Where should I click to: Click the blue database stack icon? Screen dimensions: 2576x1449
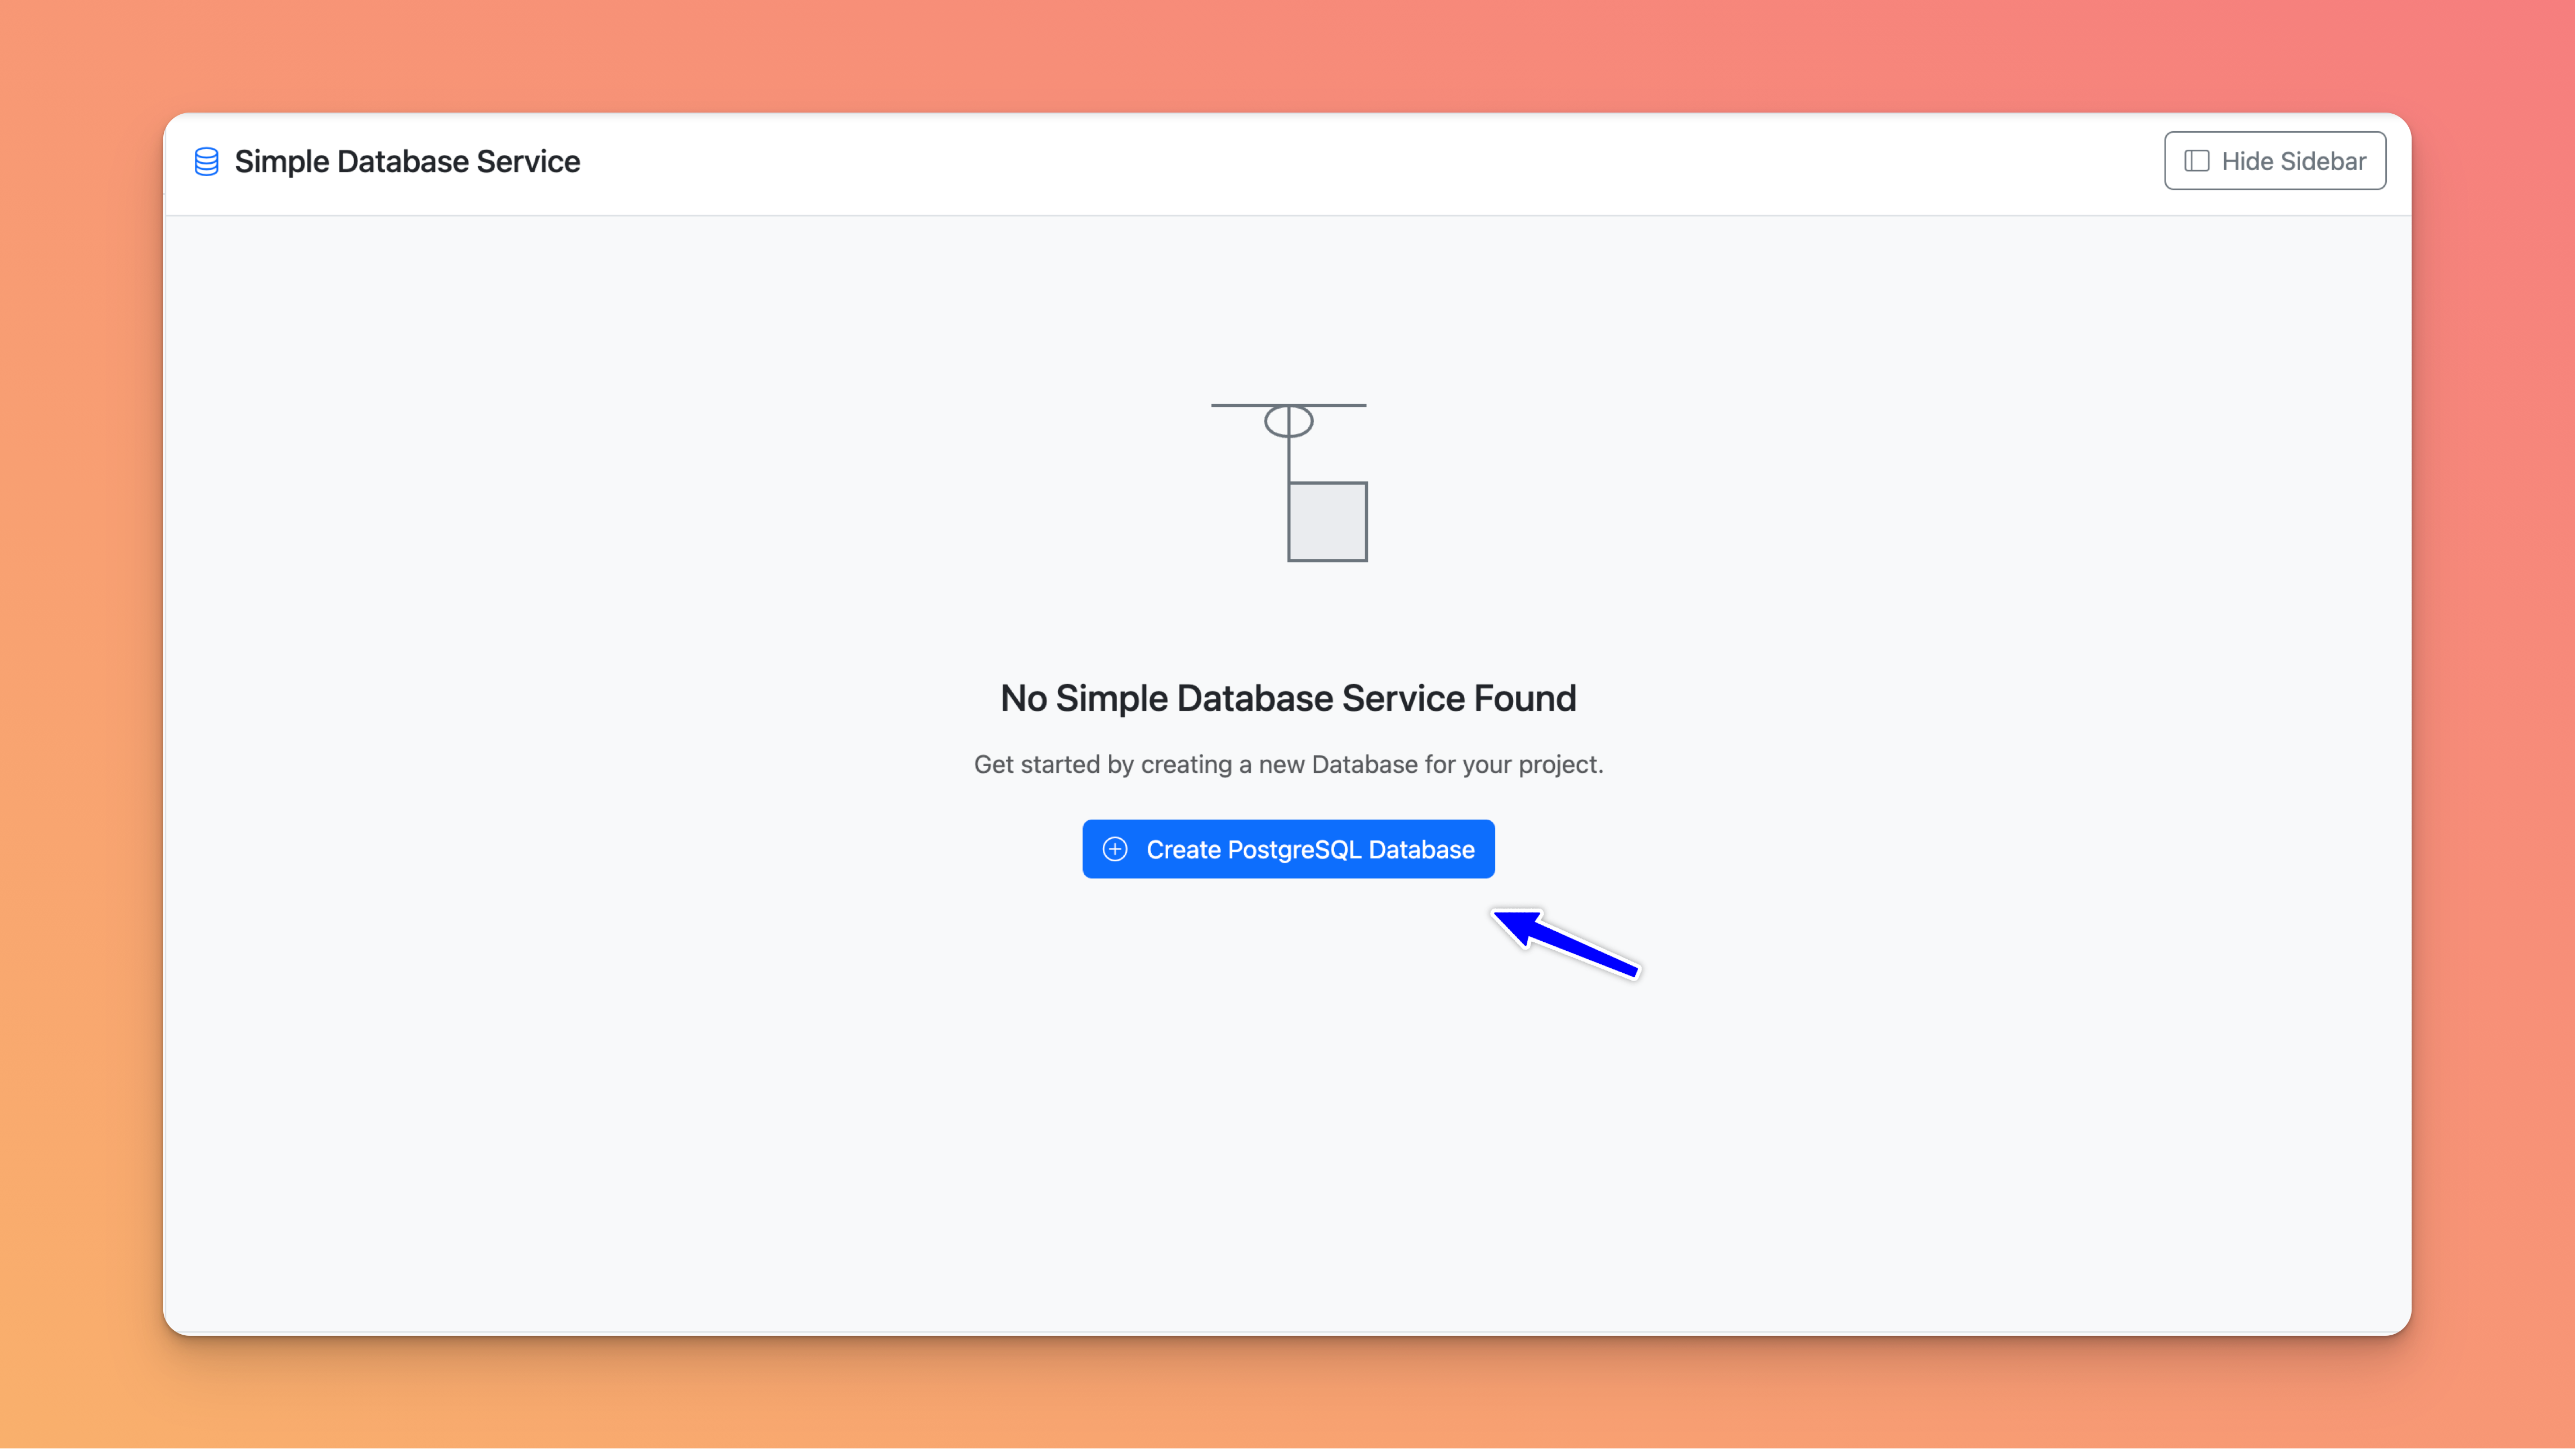point(206,161)
